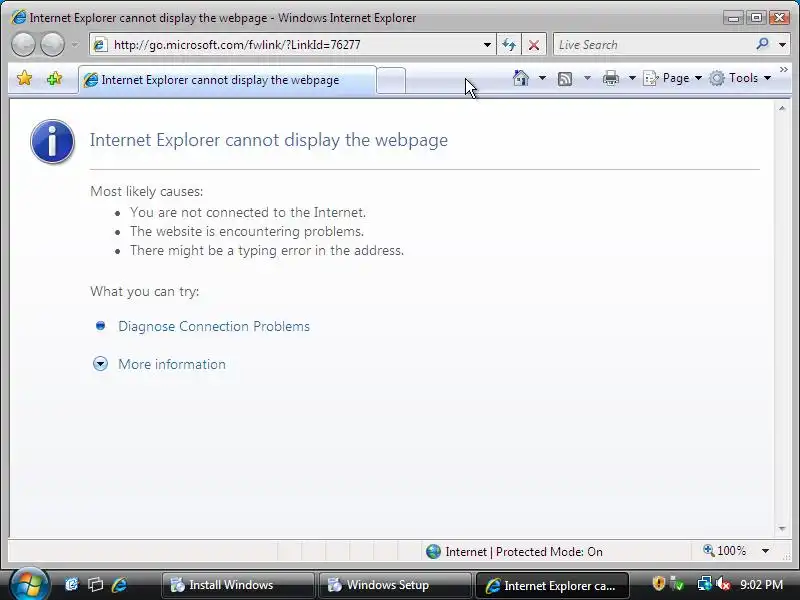
Task: Click the blue information icon
Action: [x=53, y=141]
